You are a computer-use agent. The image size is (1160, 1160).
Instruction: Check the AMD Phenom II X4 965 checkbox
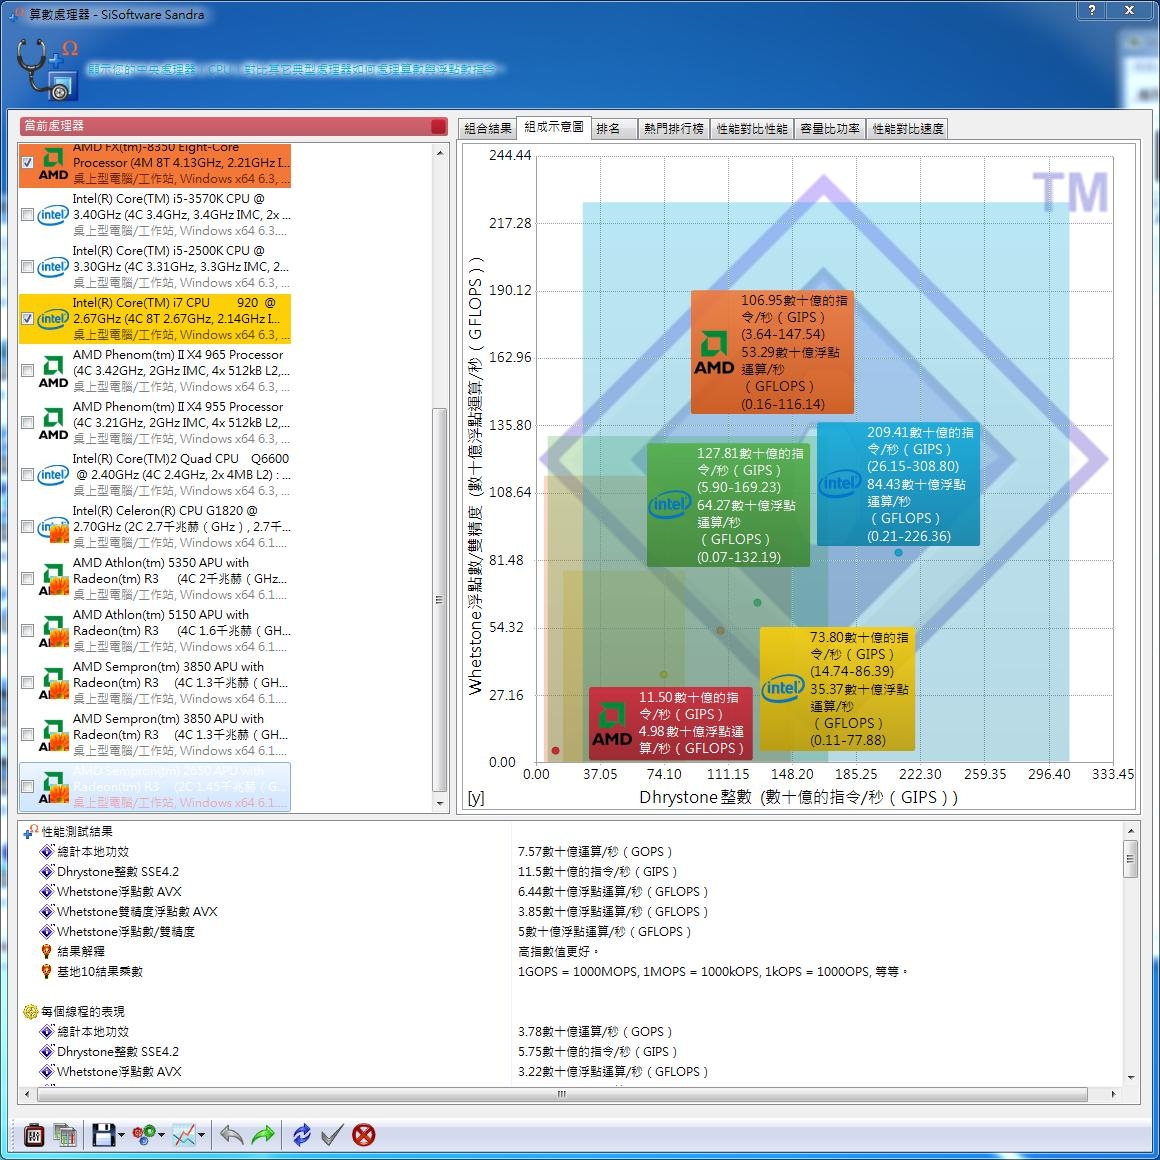[27, 371]
